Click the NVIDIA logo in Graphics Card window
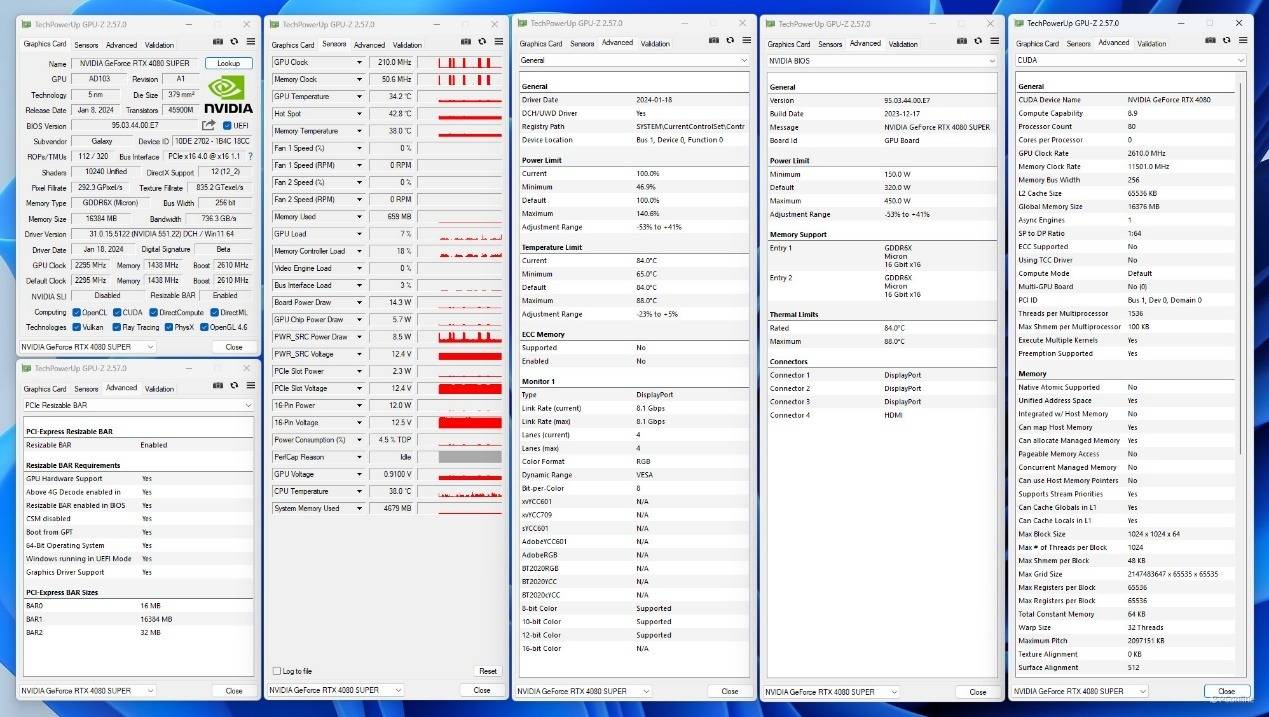Screen dimensions: 1269x717 point(229,93)
